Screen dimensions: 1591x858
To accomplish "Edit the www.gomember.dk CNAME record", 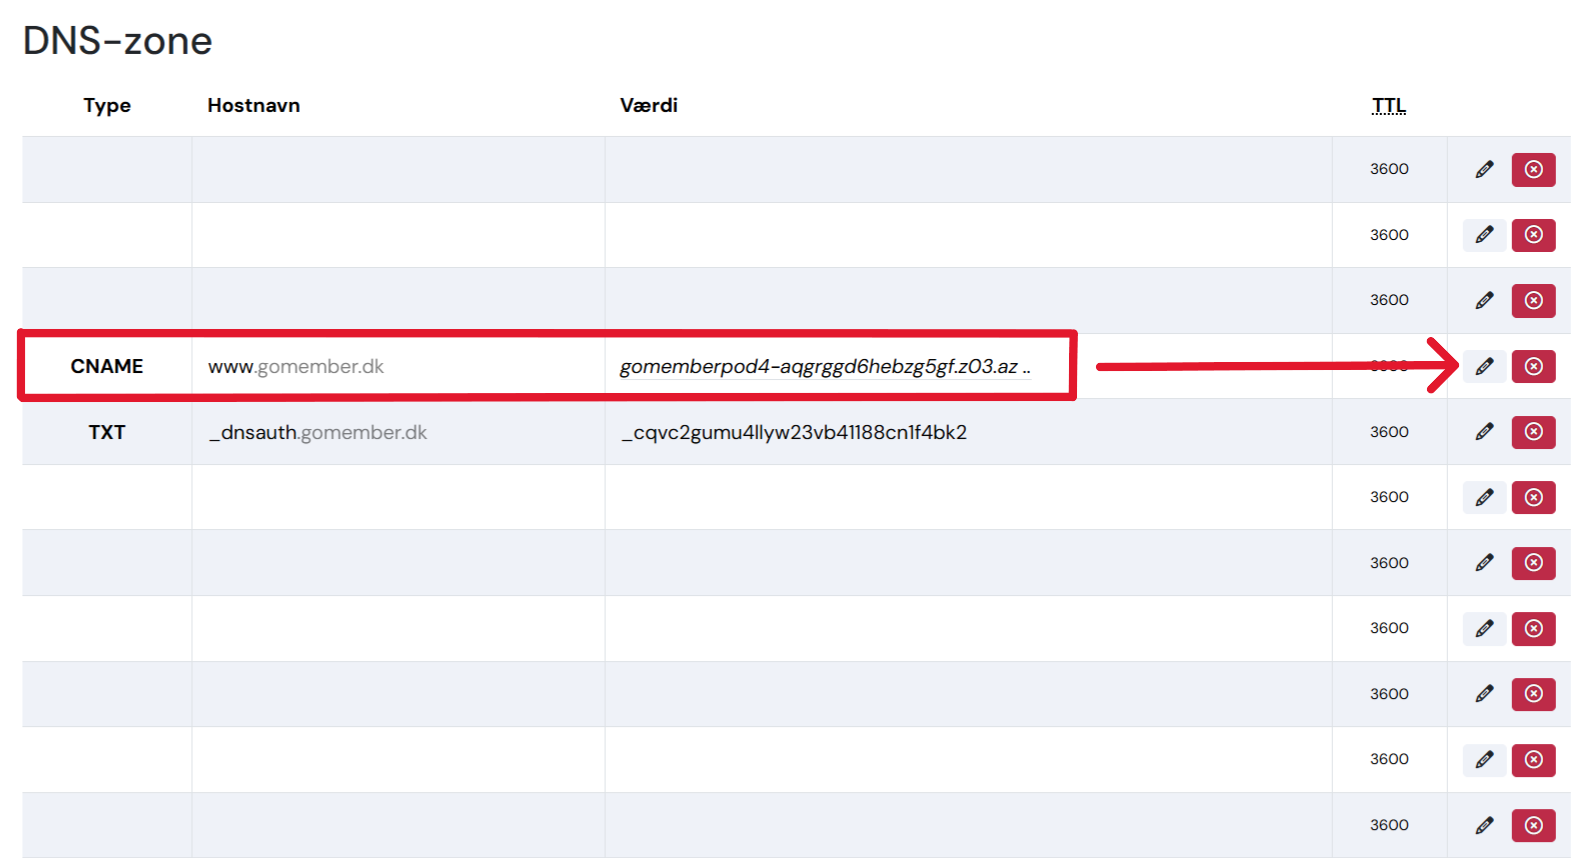I will 1484,366.
